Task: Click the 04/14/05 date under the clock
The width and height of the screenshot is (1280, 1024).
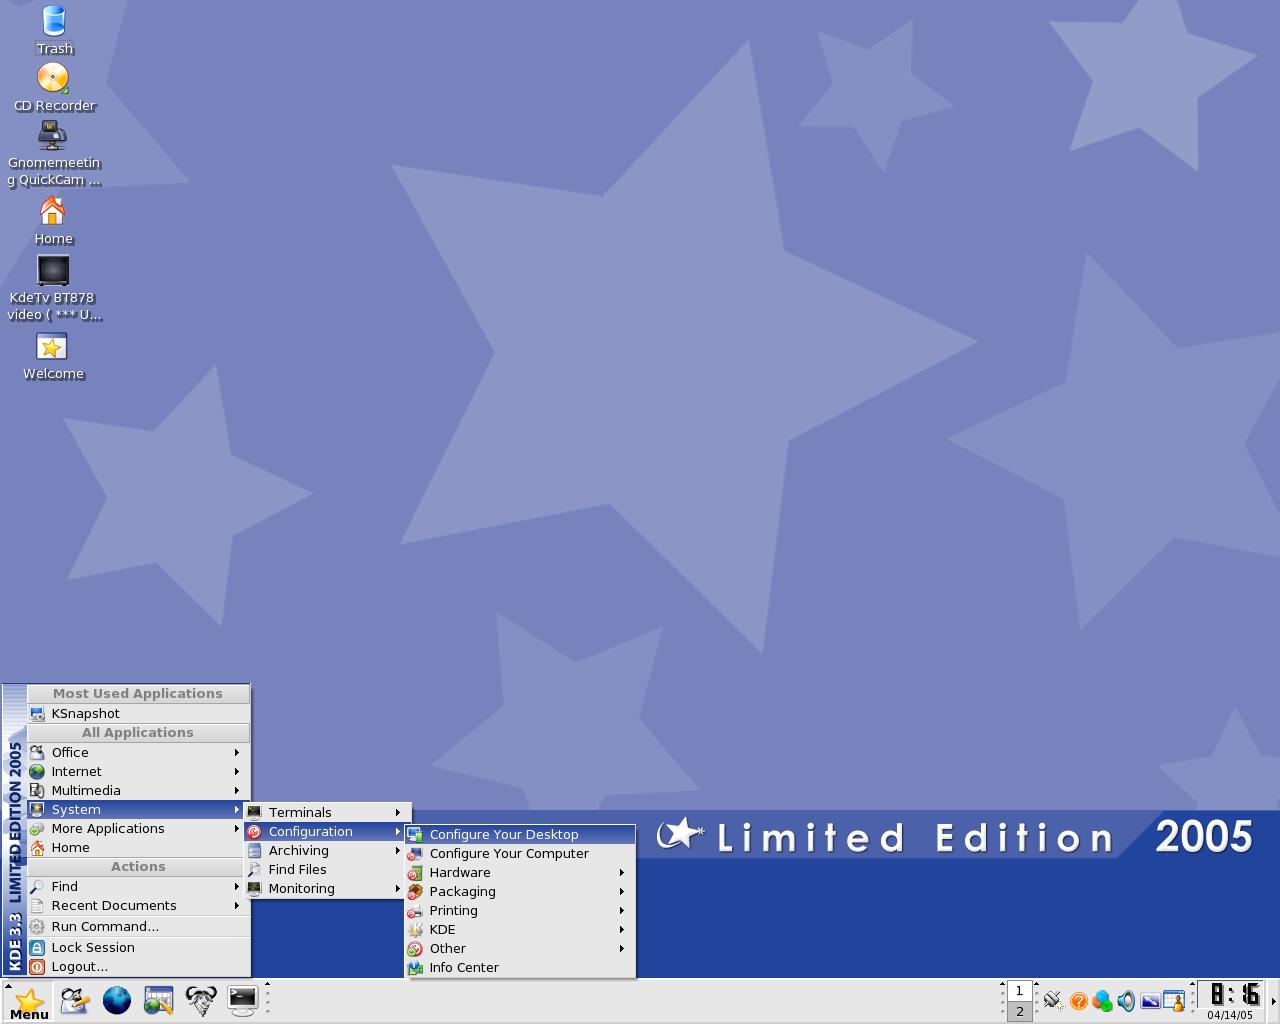Action: [x=1230, y=1015]
